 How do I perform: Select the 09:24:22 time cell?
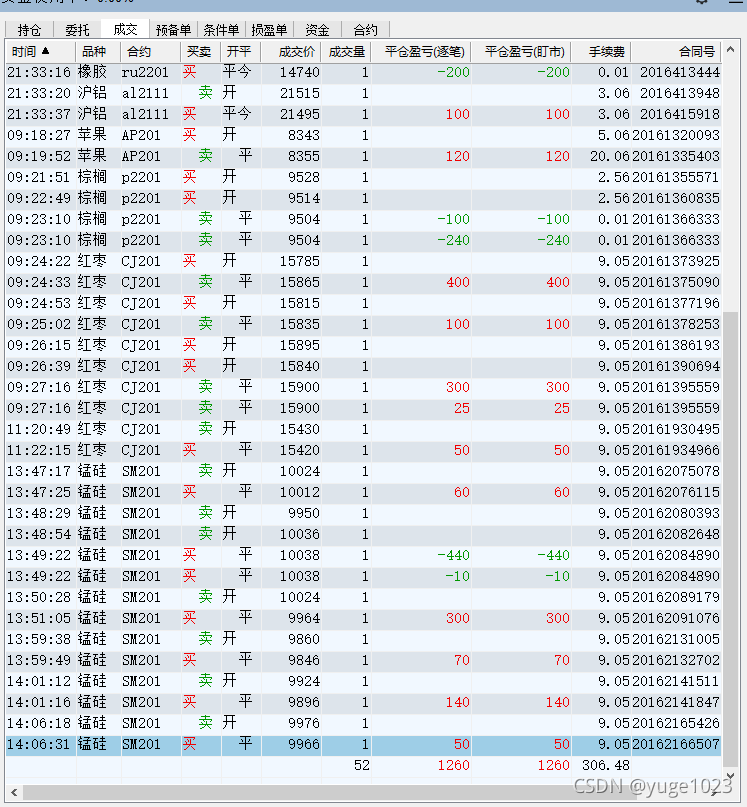pos(39,261)
